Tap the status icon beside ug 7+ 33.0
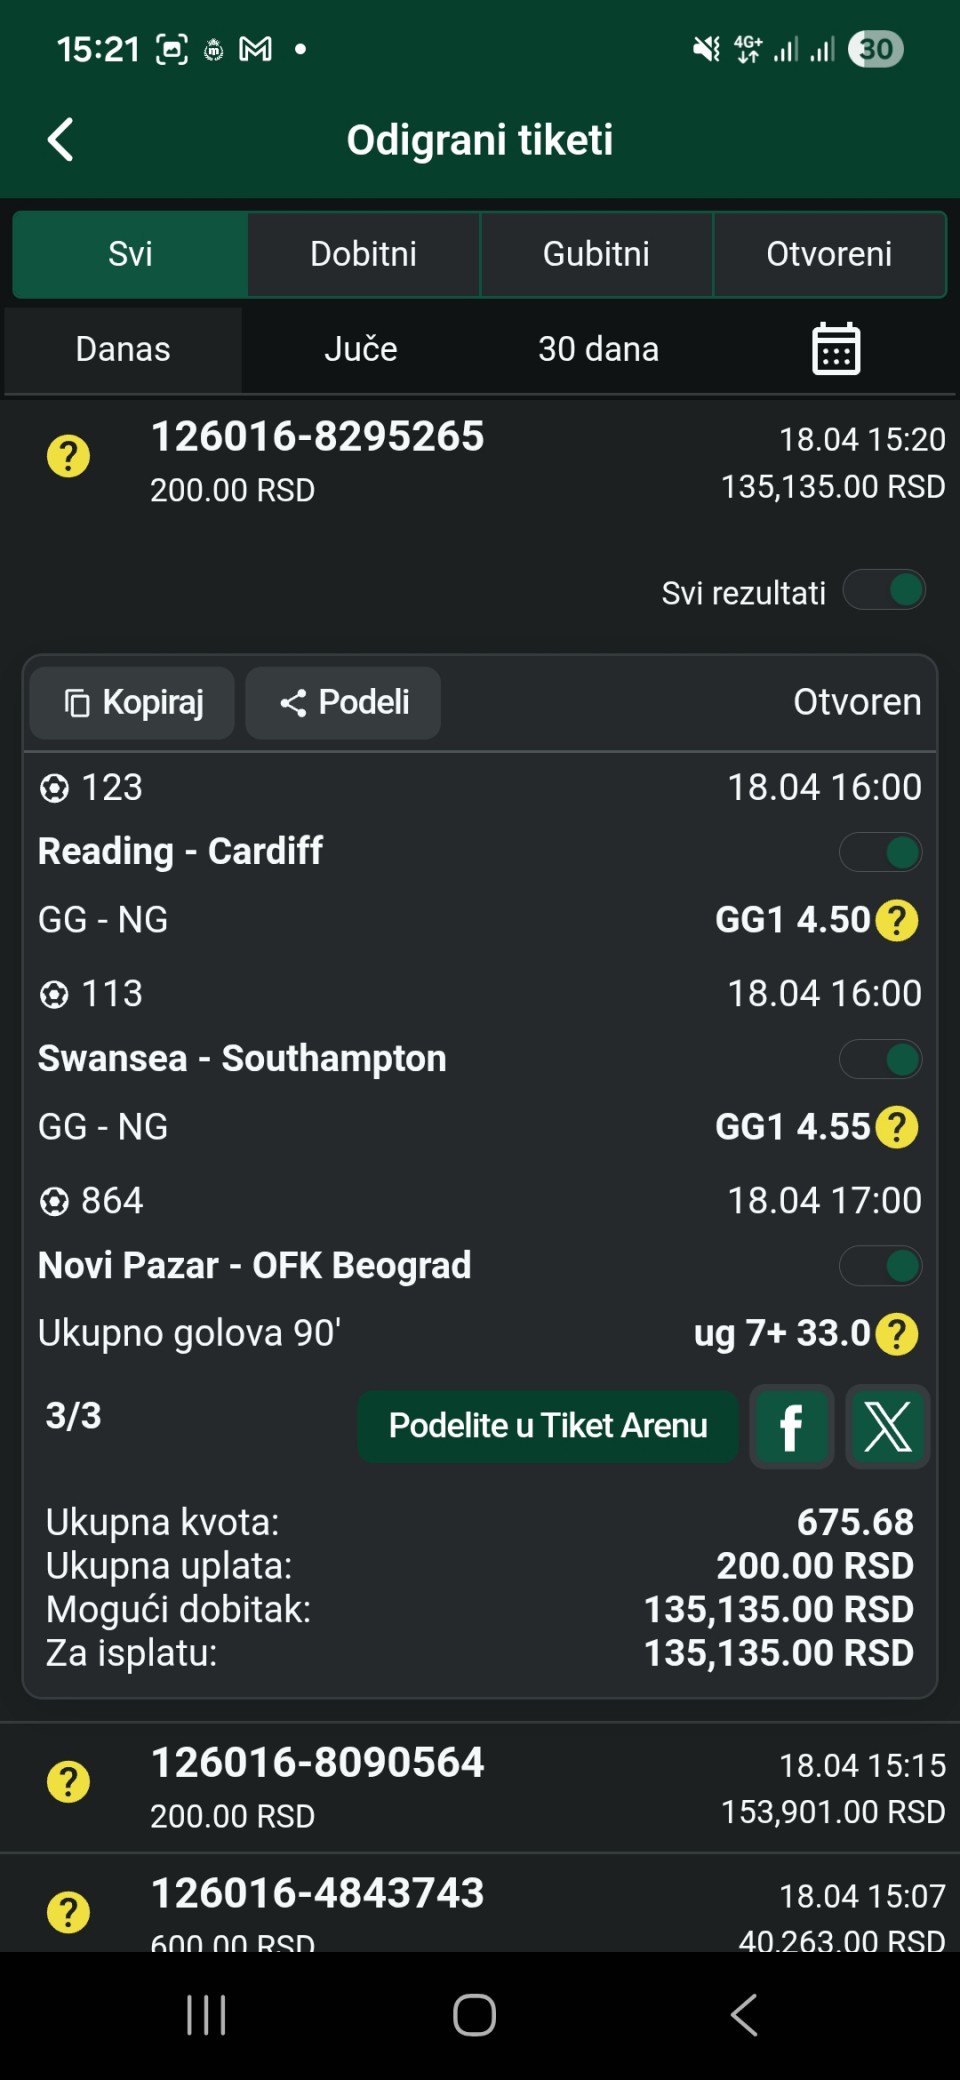This screenshot has width=960, height=2080. [897, 1334]
